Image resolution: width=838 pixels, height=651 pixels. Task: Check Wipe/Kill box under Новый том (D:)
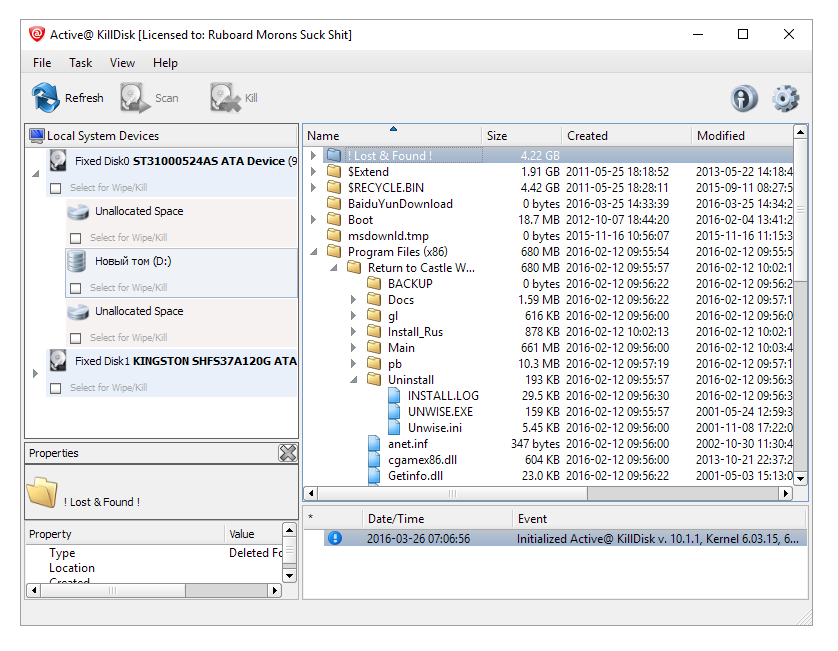76,288
